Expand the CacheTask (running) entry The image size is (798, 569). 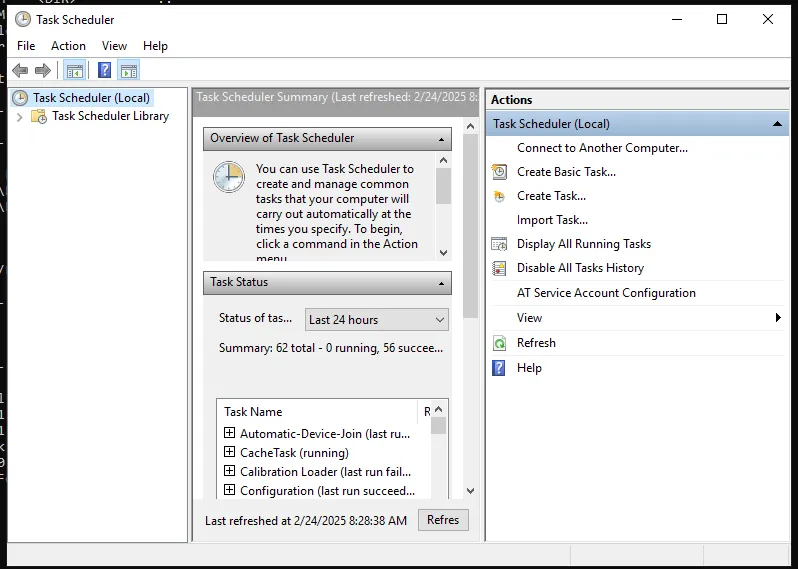point(230,451)
